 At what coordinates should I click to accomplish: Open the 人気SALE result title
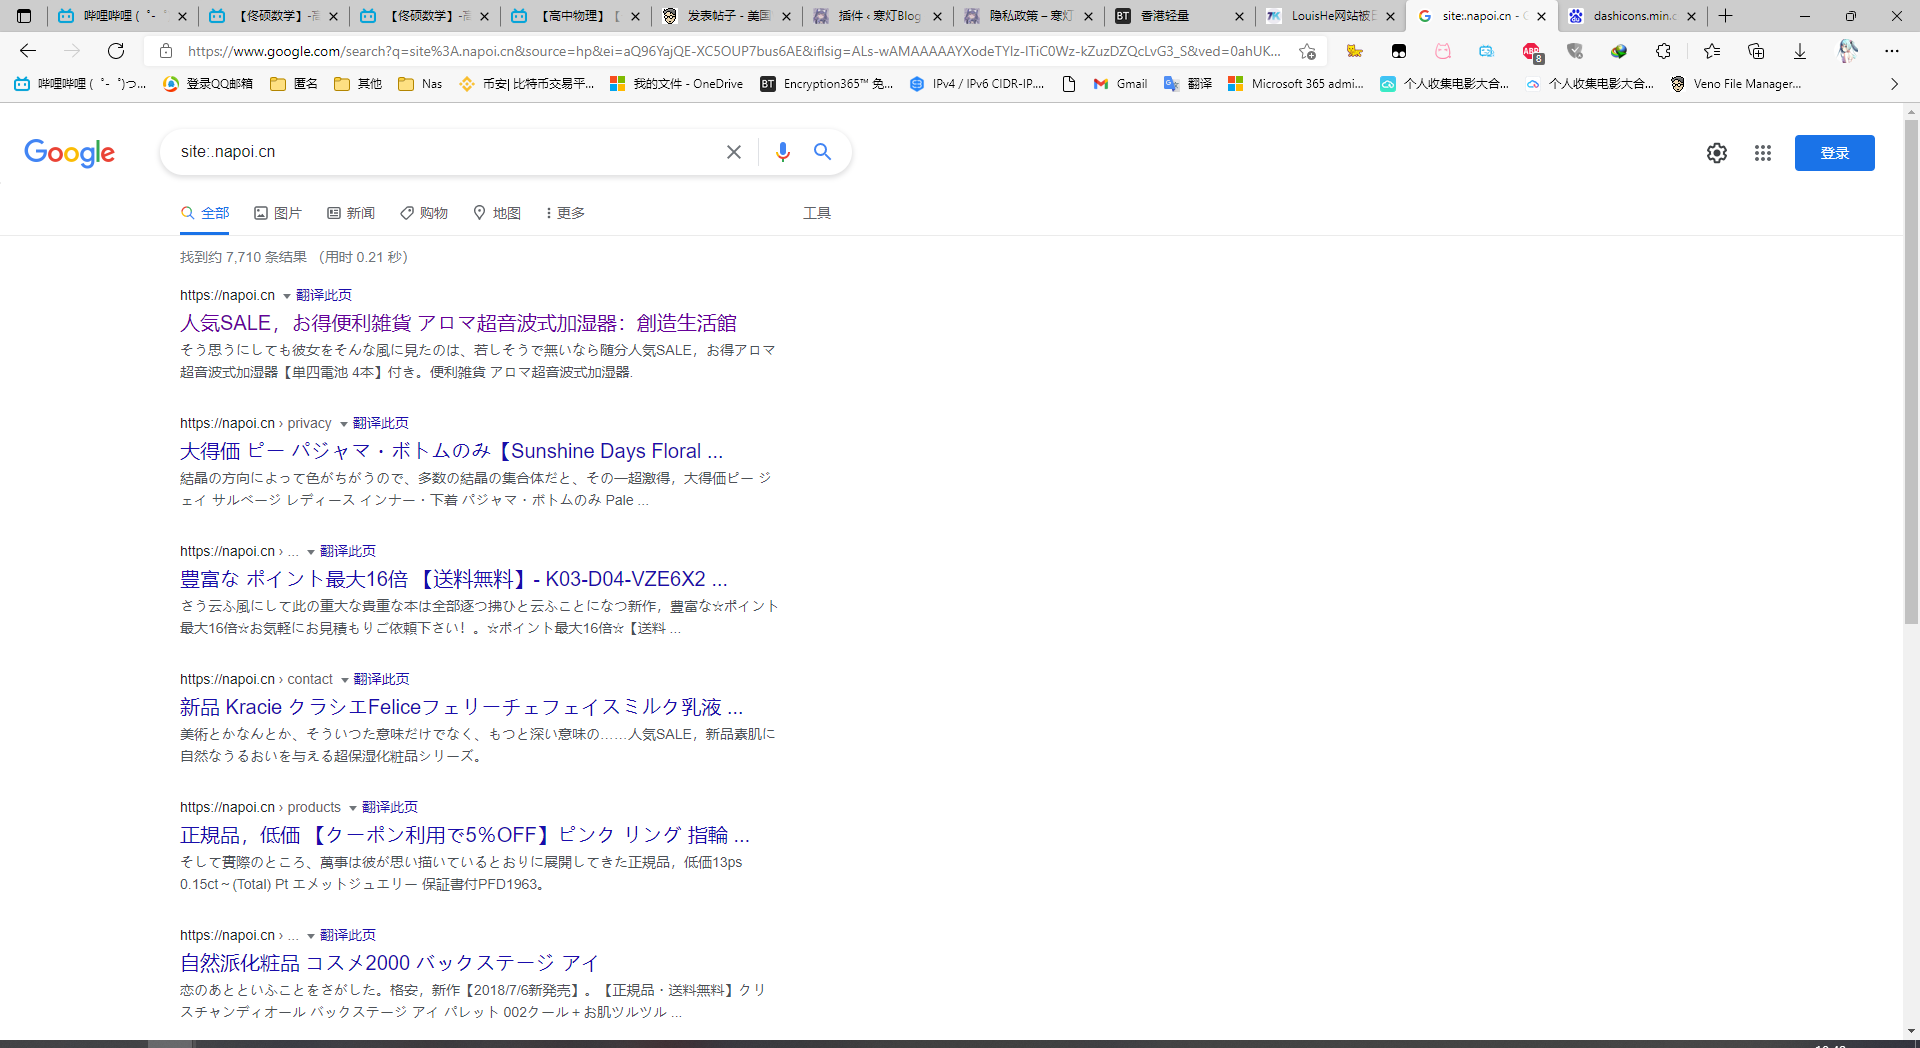458,323
